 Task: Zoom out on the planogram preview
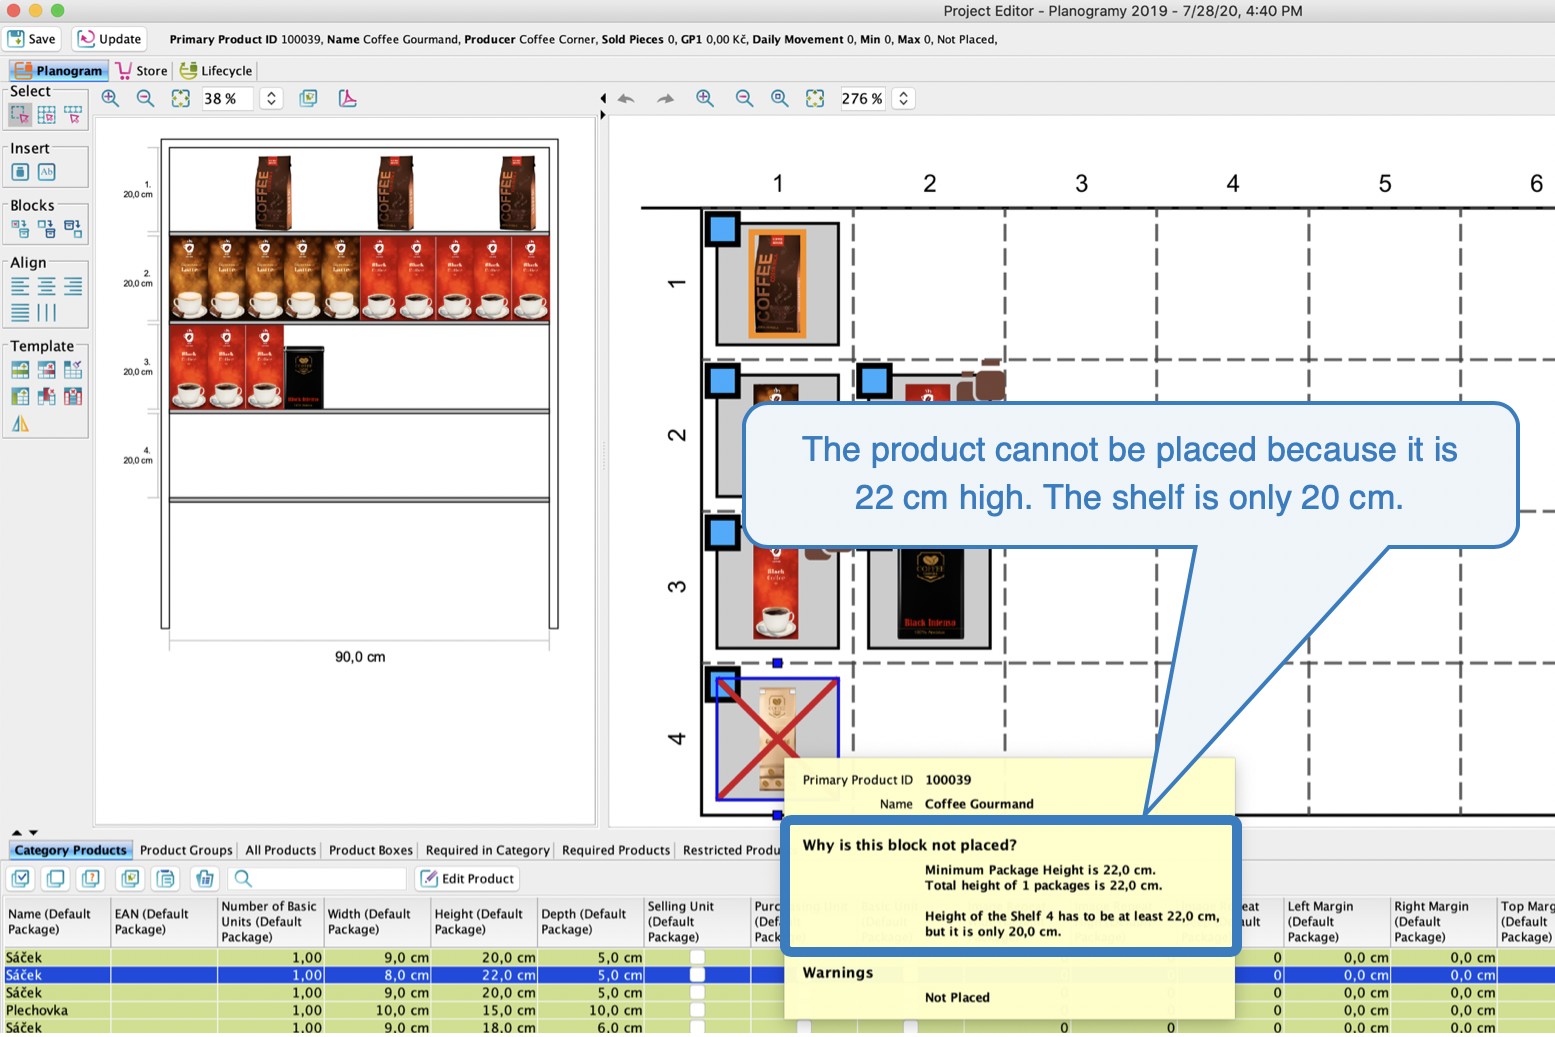click(145, 98)
